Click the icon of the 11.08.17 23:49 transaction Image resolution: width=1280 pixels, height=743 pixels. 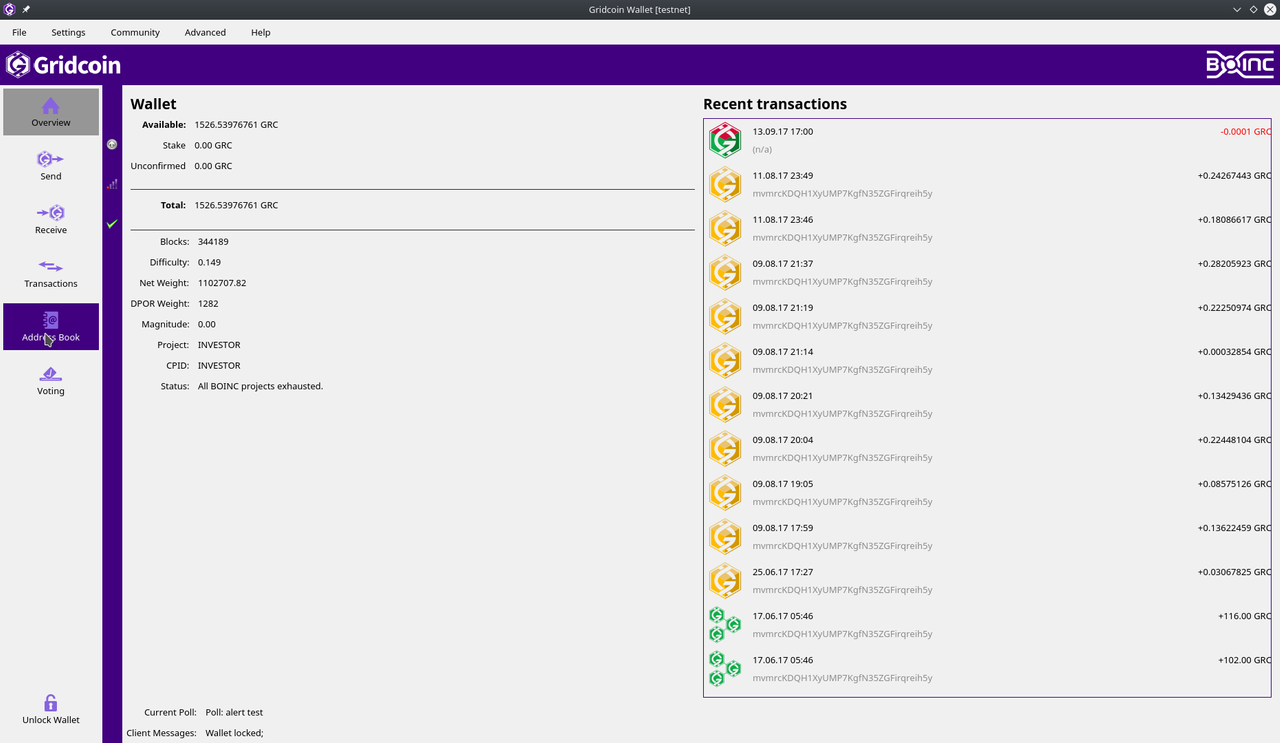(x=725, y=184)
